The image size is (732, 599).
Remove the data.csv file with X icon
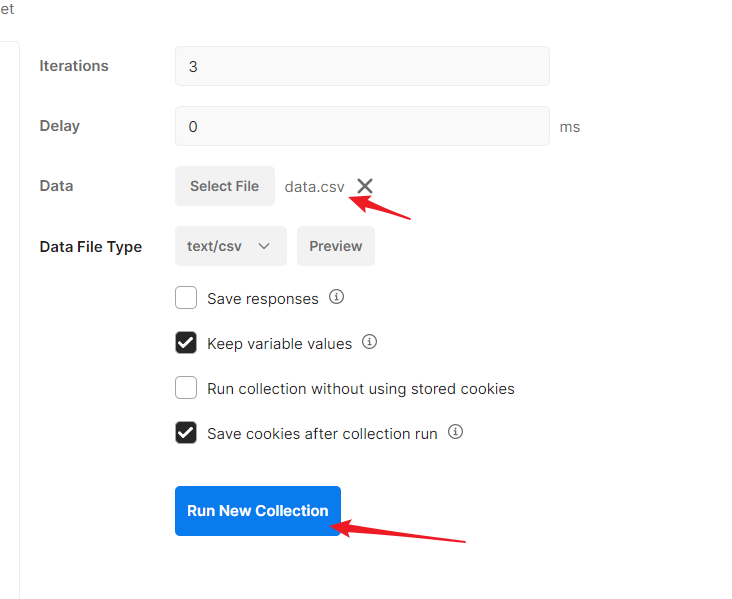[365, 186]
